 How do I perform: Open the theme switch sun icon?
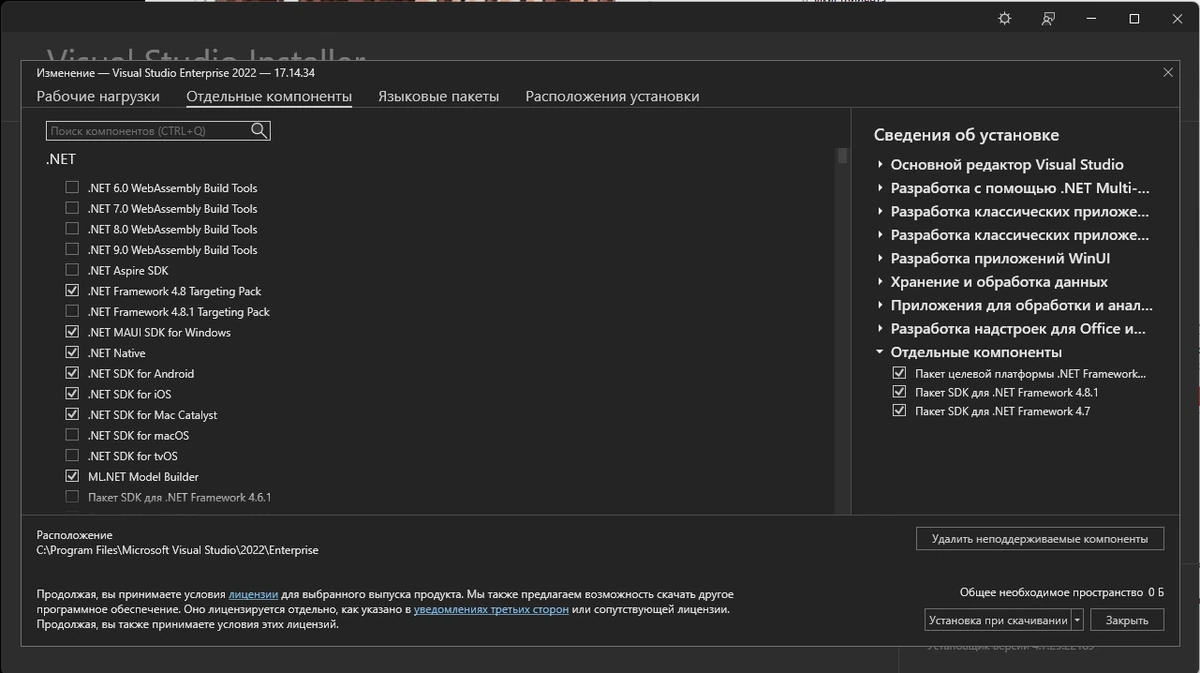[x=1005, y=19]
